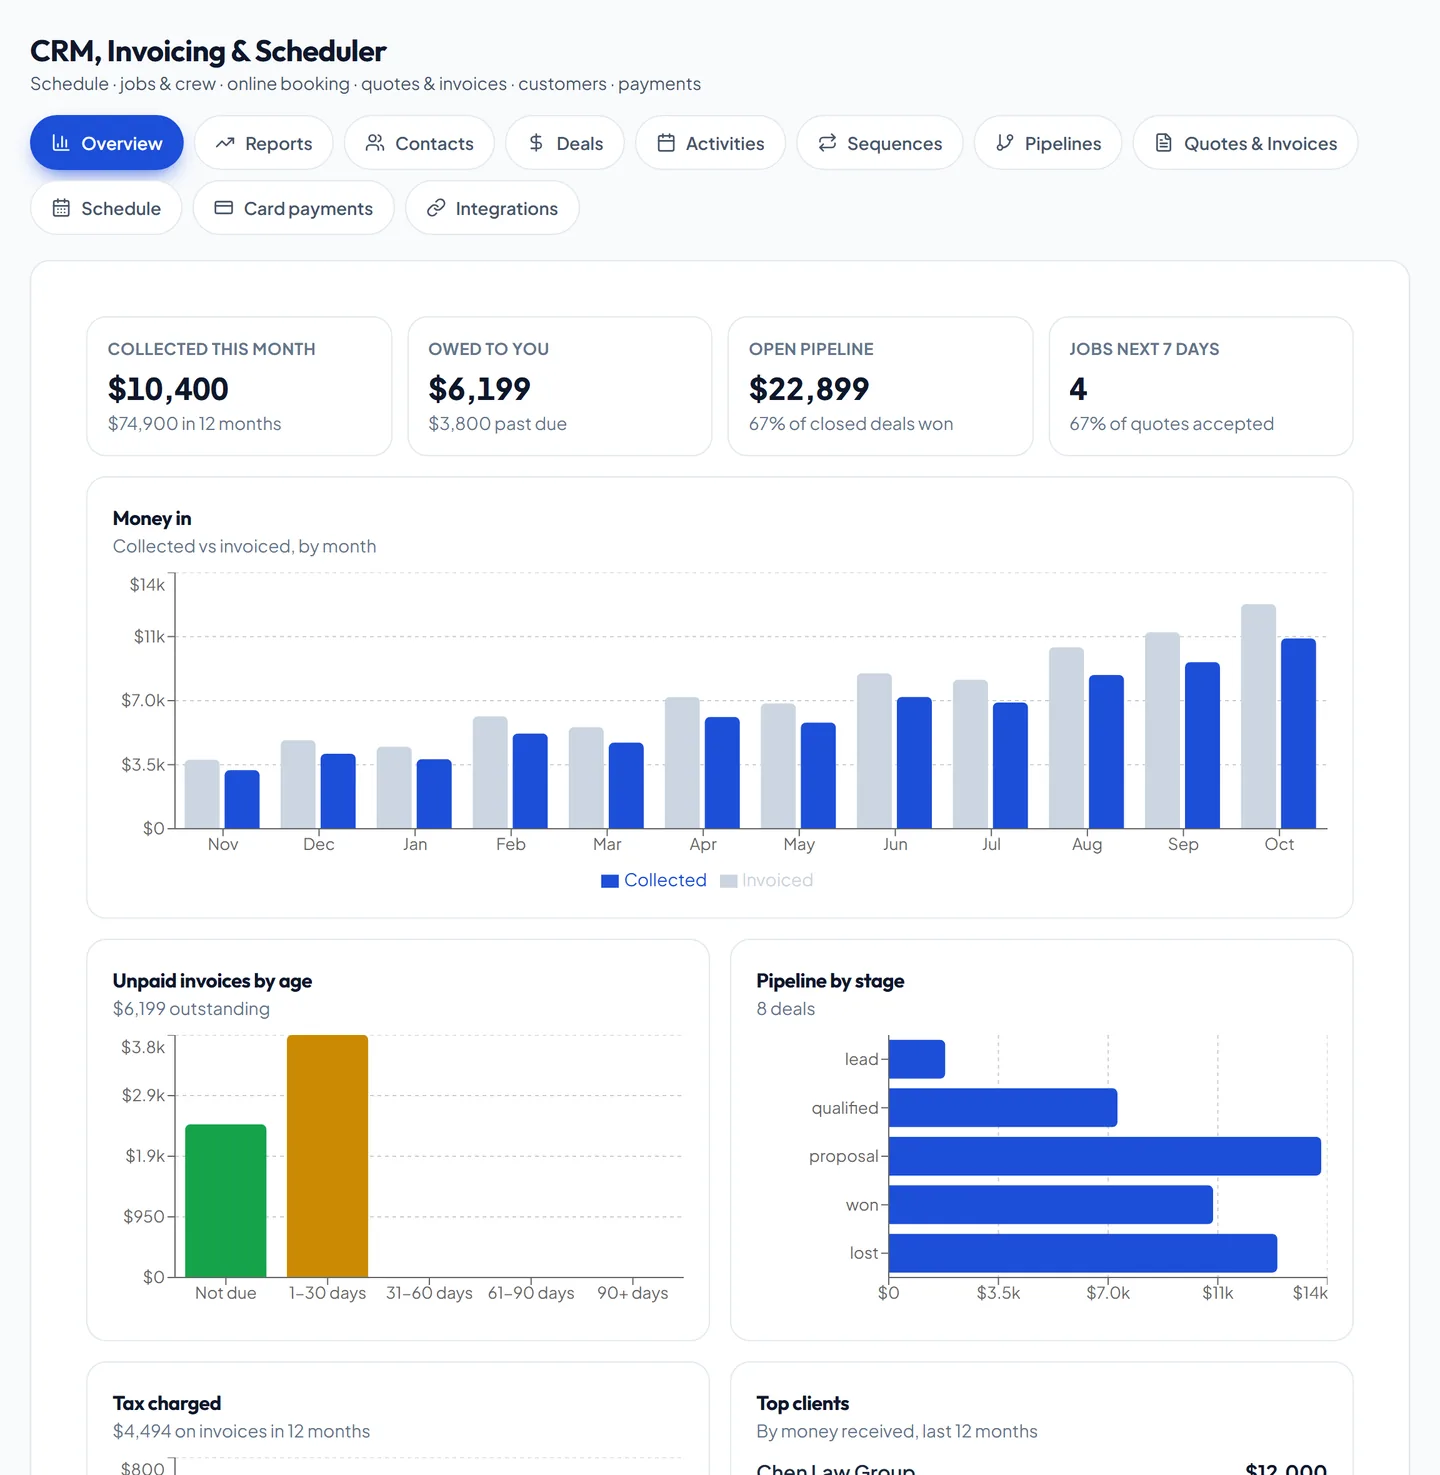Click the branch icon beside Pipelines
The width and height of the screenshot is (1440, 1475).
[x=1005, y=143]
